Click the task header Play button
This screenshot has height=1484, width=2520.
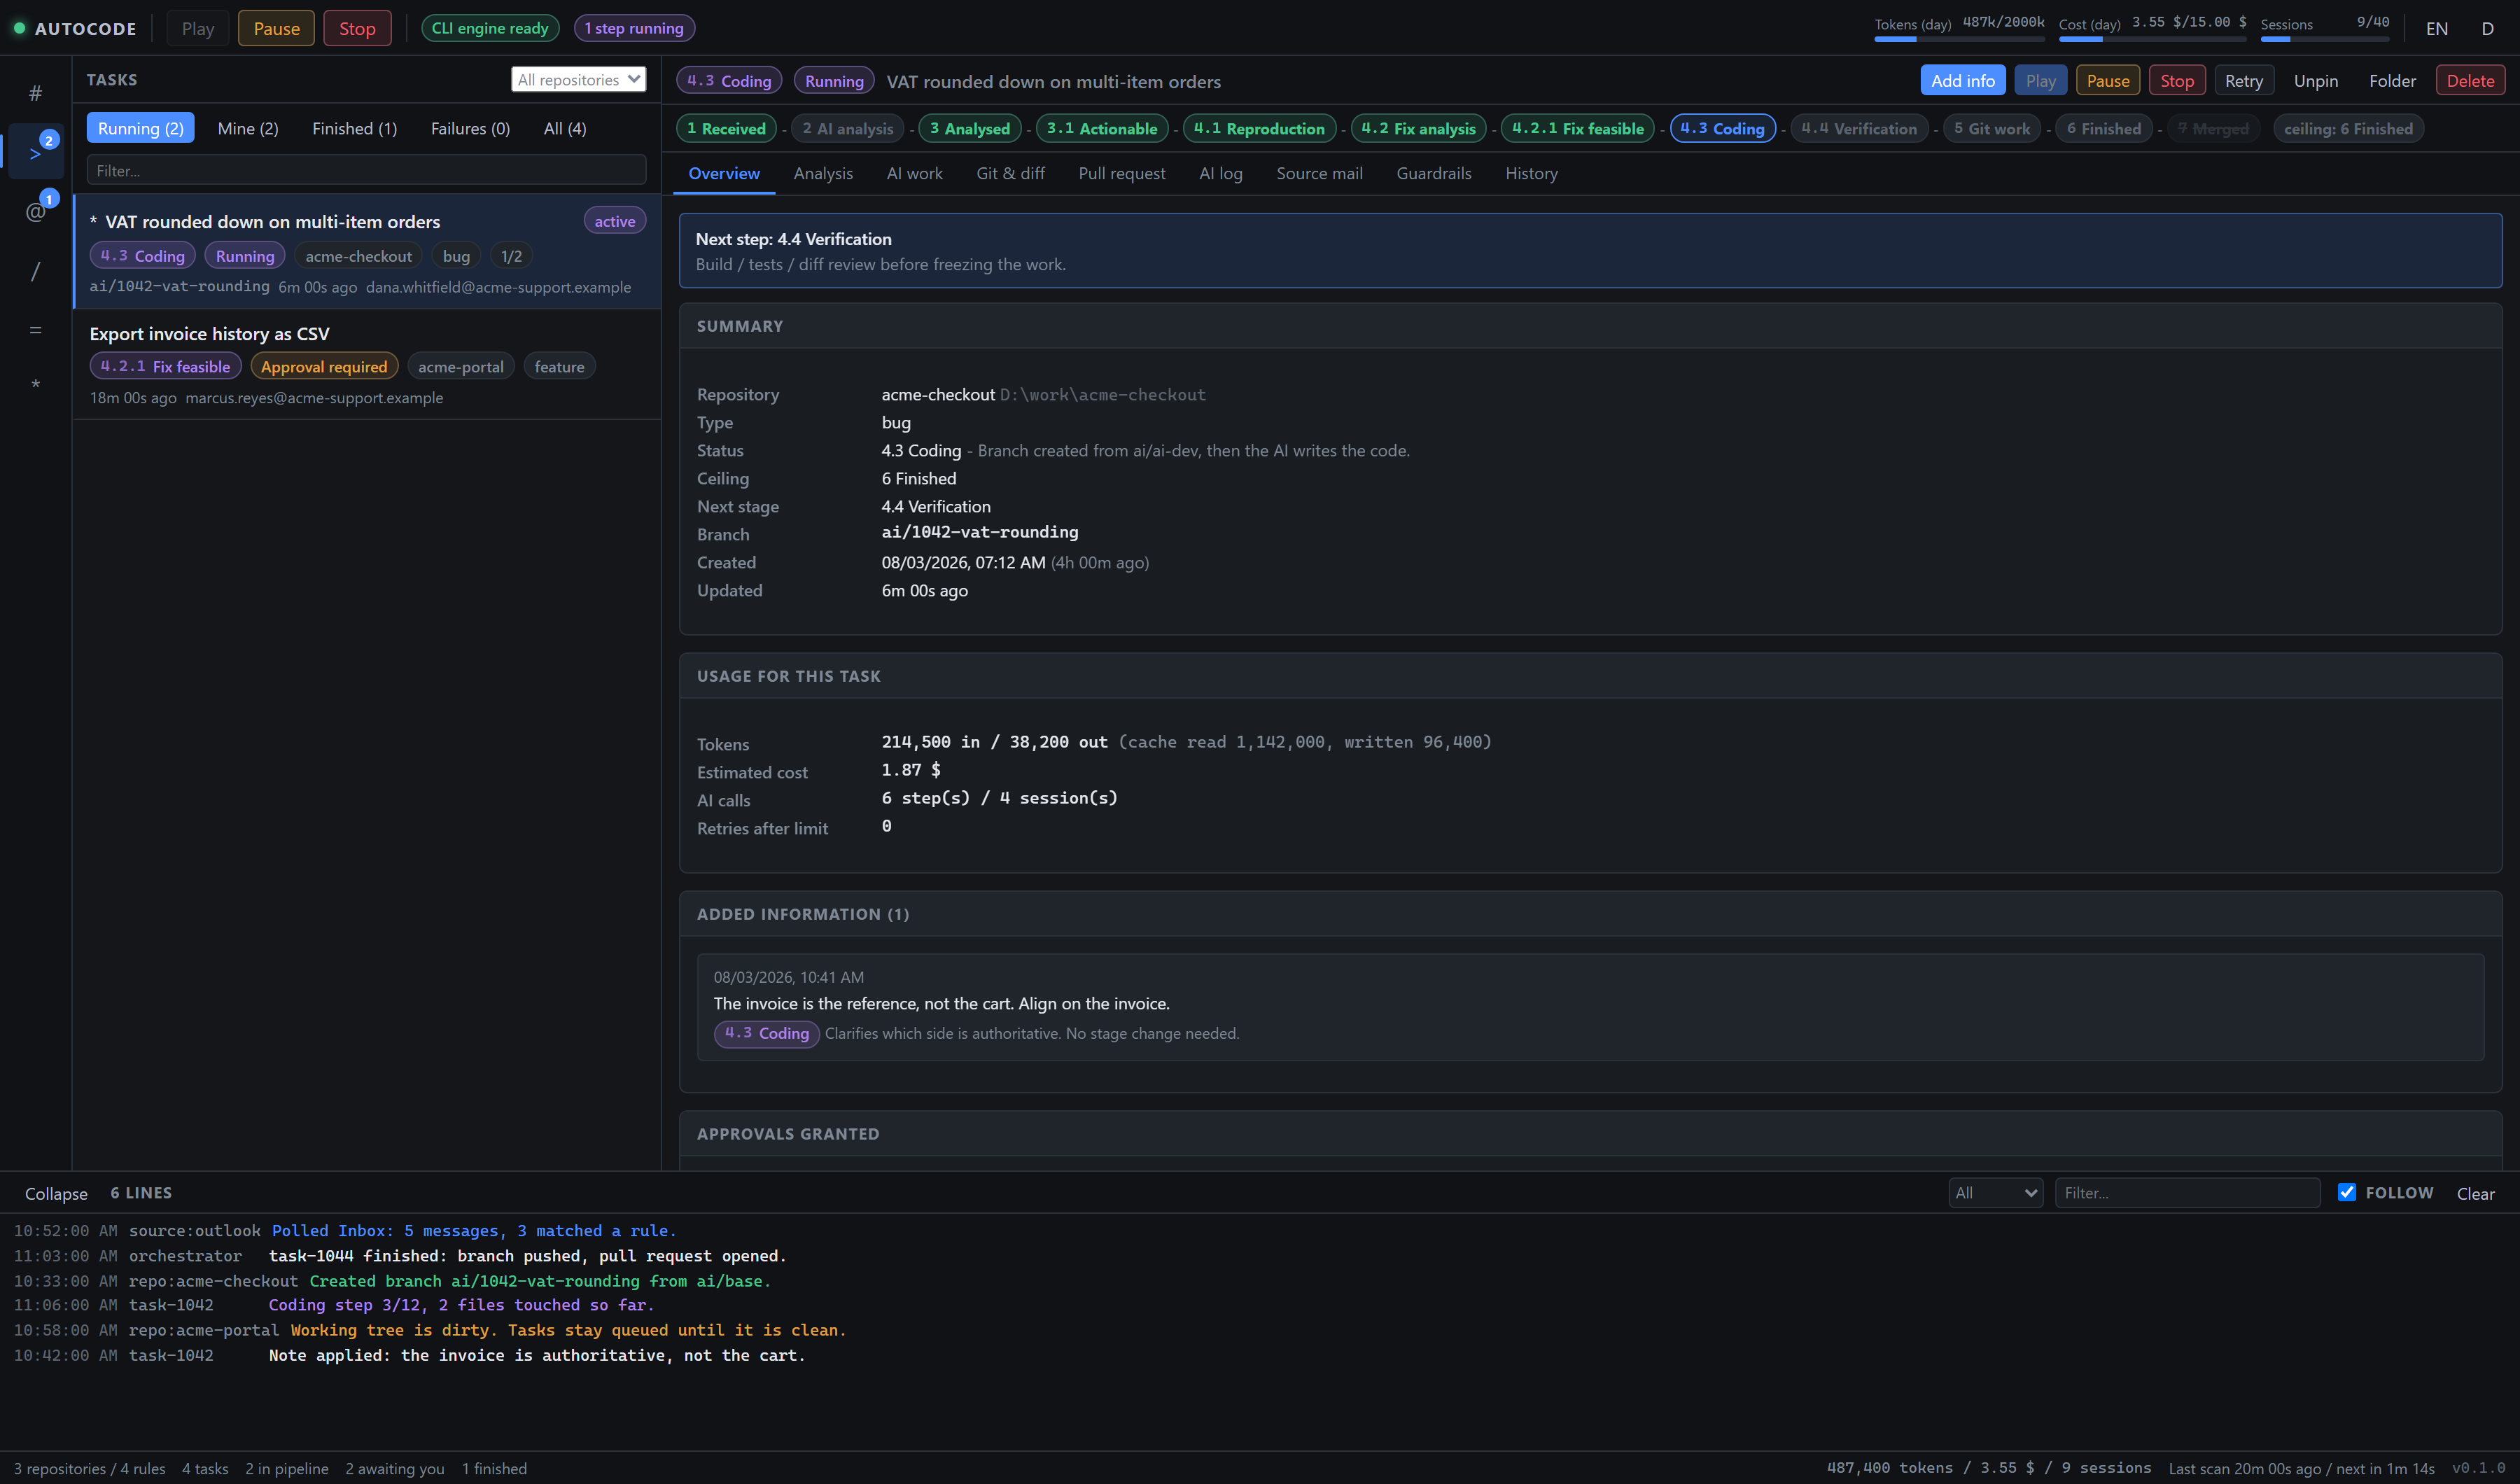(2040, 80)
